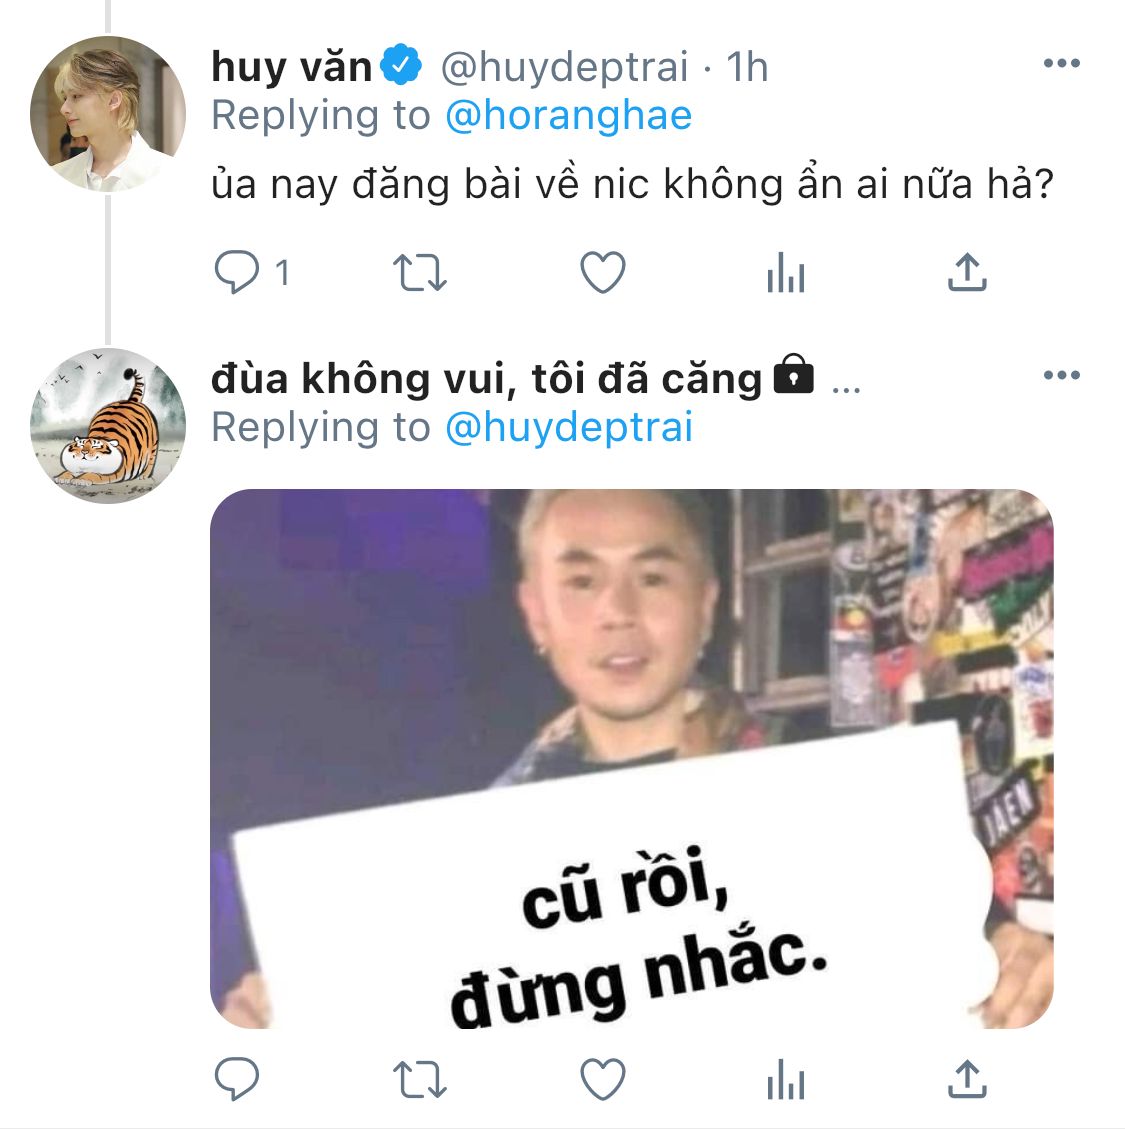Screen dimensions: 1125x1129
Task: Click the huy văn display name
Action: [291, 67]
